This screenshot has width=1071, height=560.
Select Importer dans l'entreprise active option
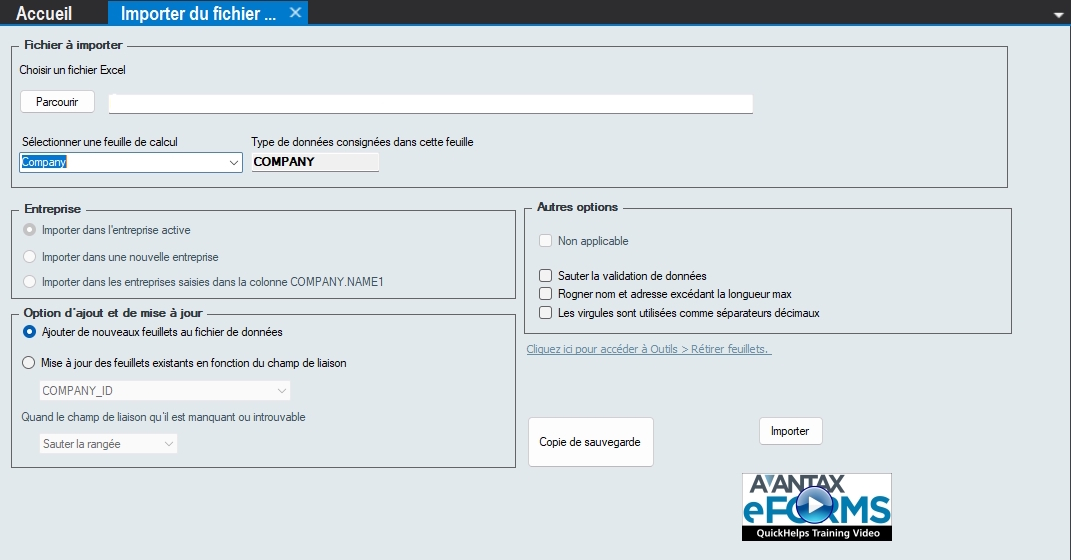pos(29,230)
